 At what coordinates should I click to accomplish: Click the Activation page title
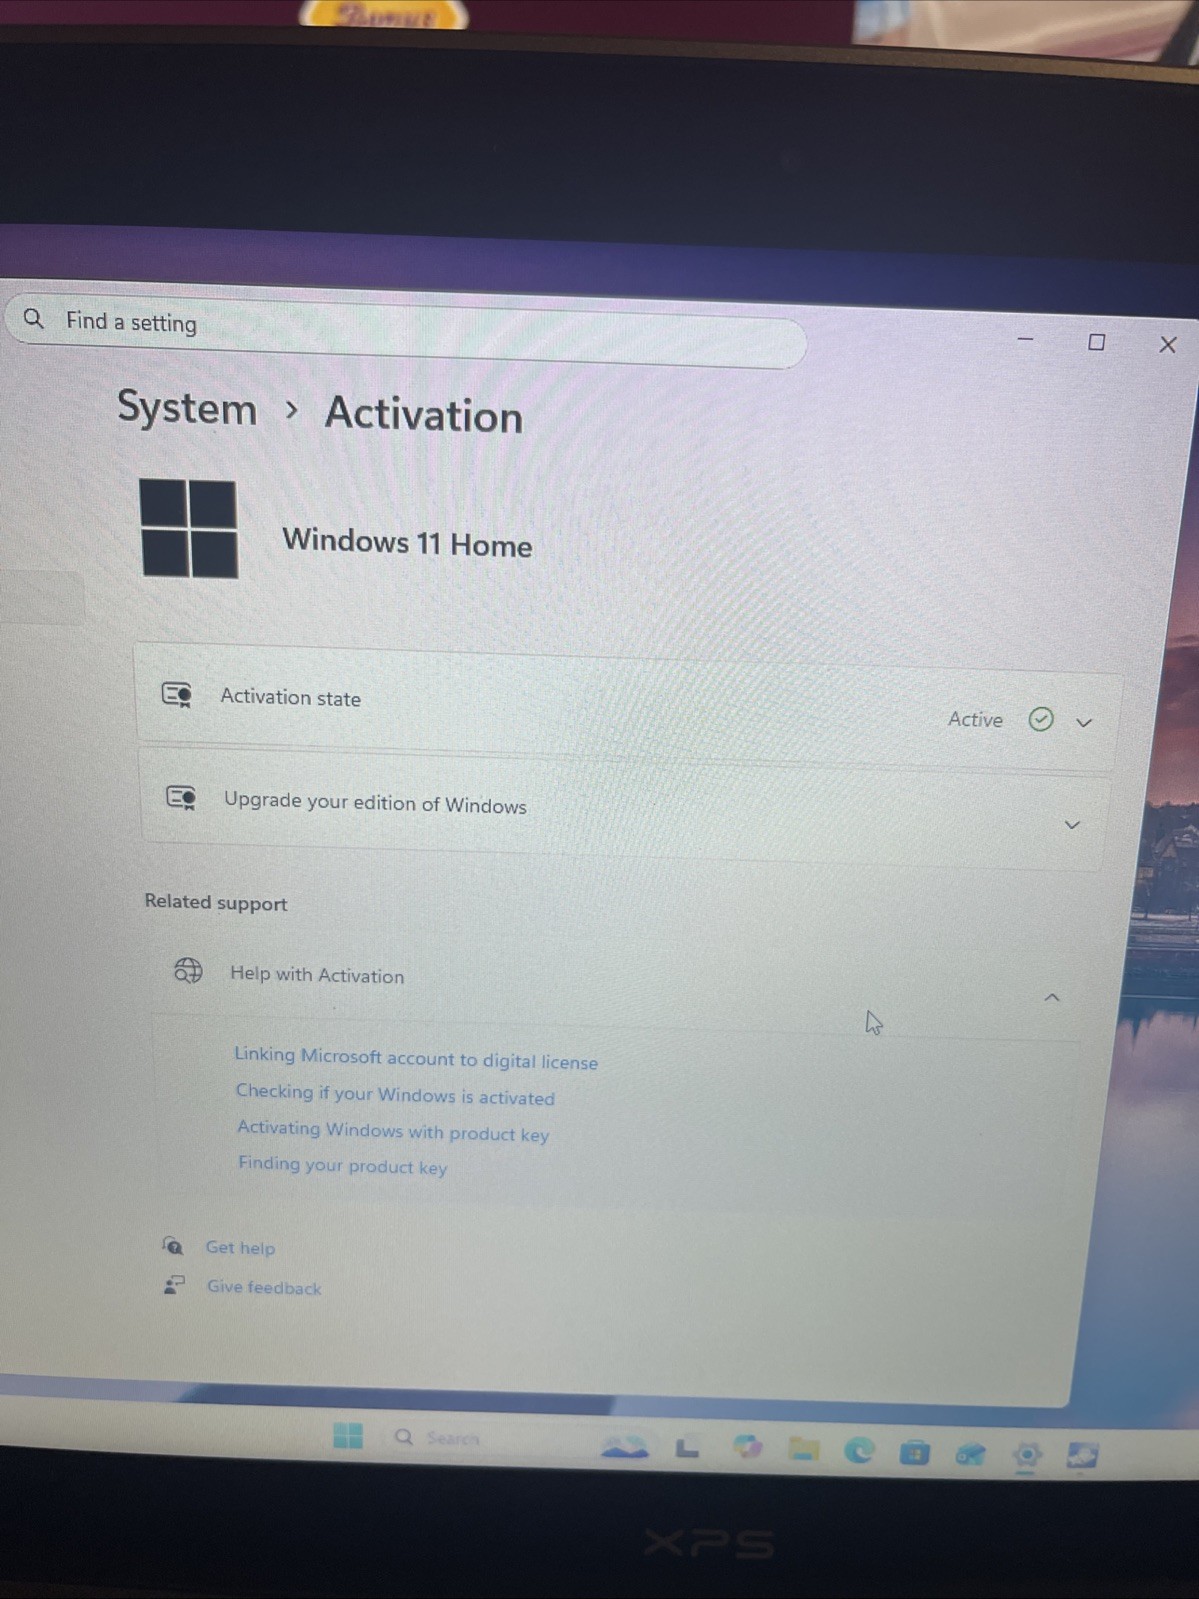pyautogui.click(x=424, y=415)
